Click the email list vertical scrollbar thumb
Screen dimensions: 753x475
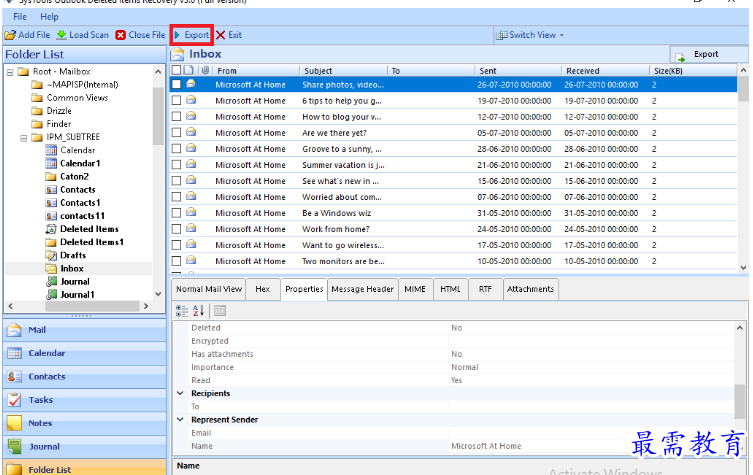click(743, 89)
